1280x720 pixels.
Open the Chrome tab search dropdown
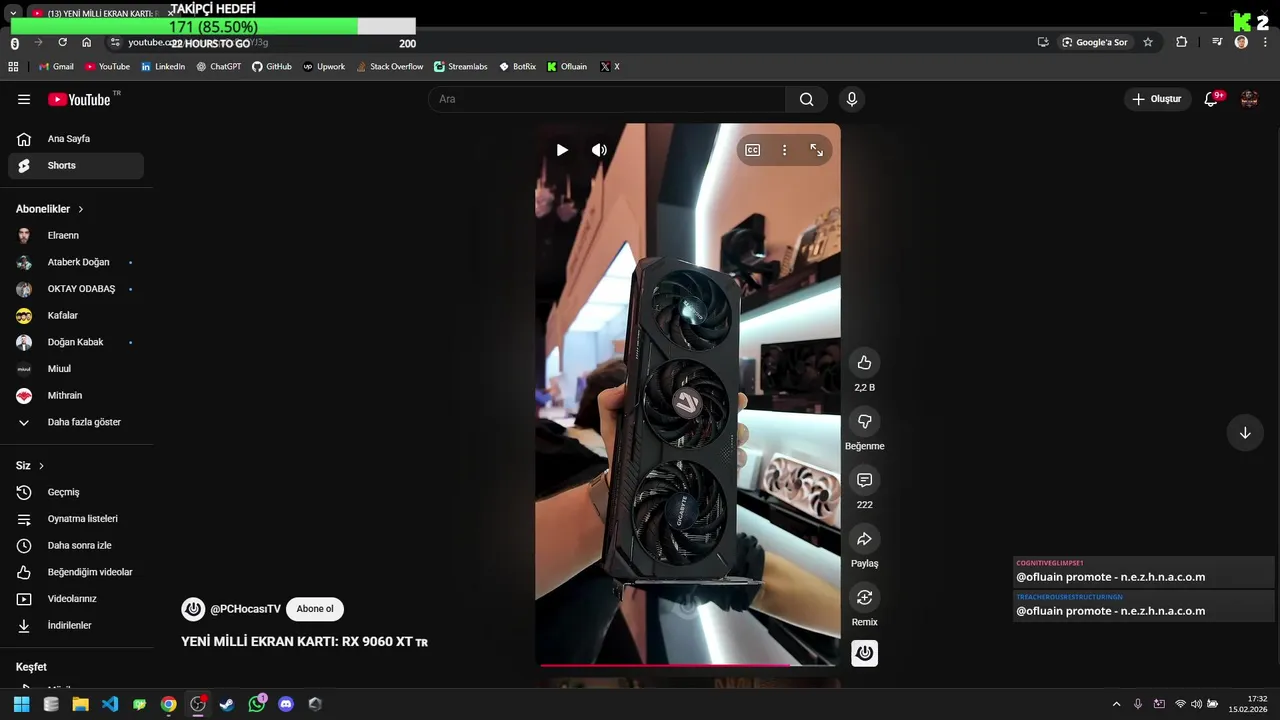(13, 13)
